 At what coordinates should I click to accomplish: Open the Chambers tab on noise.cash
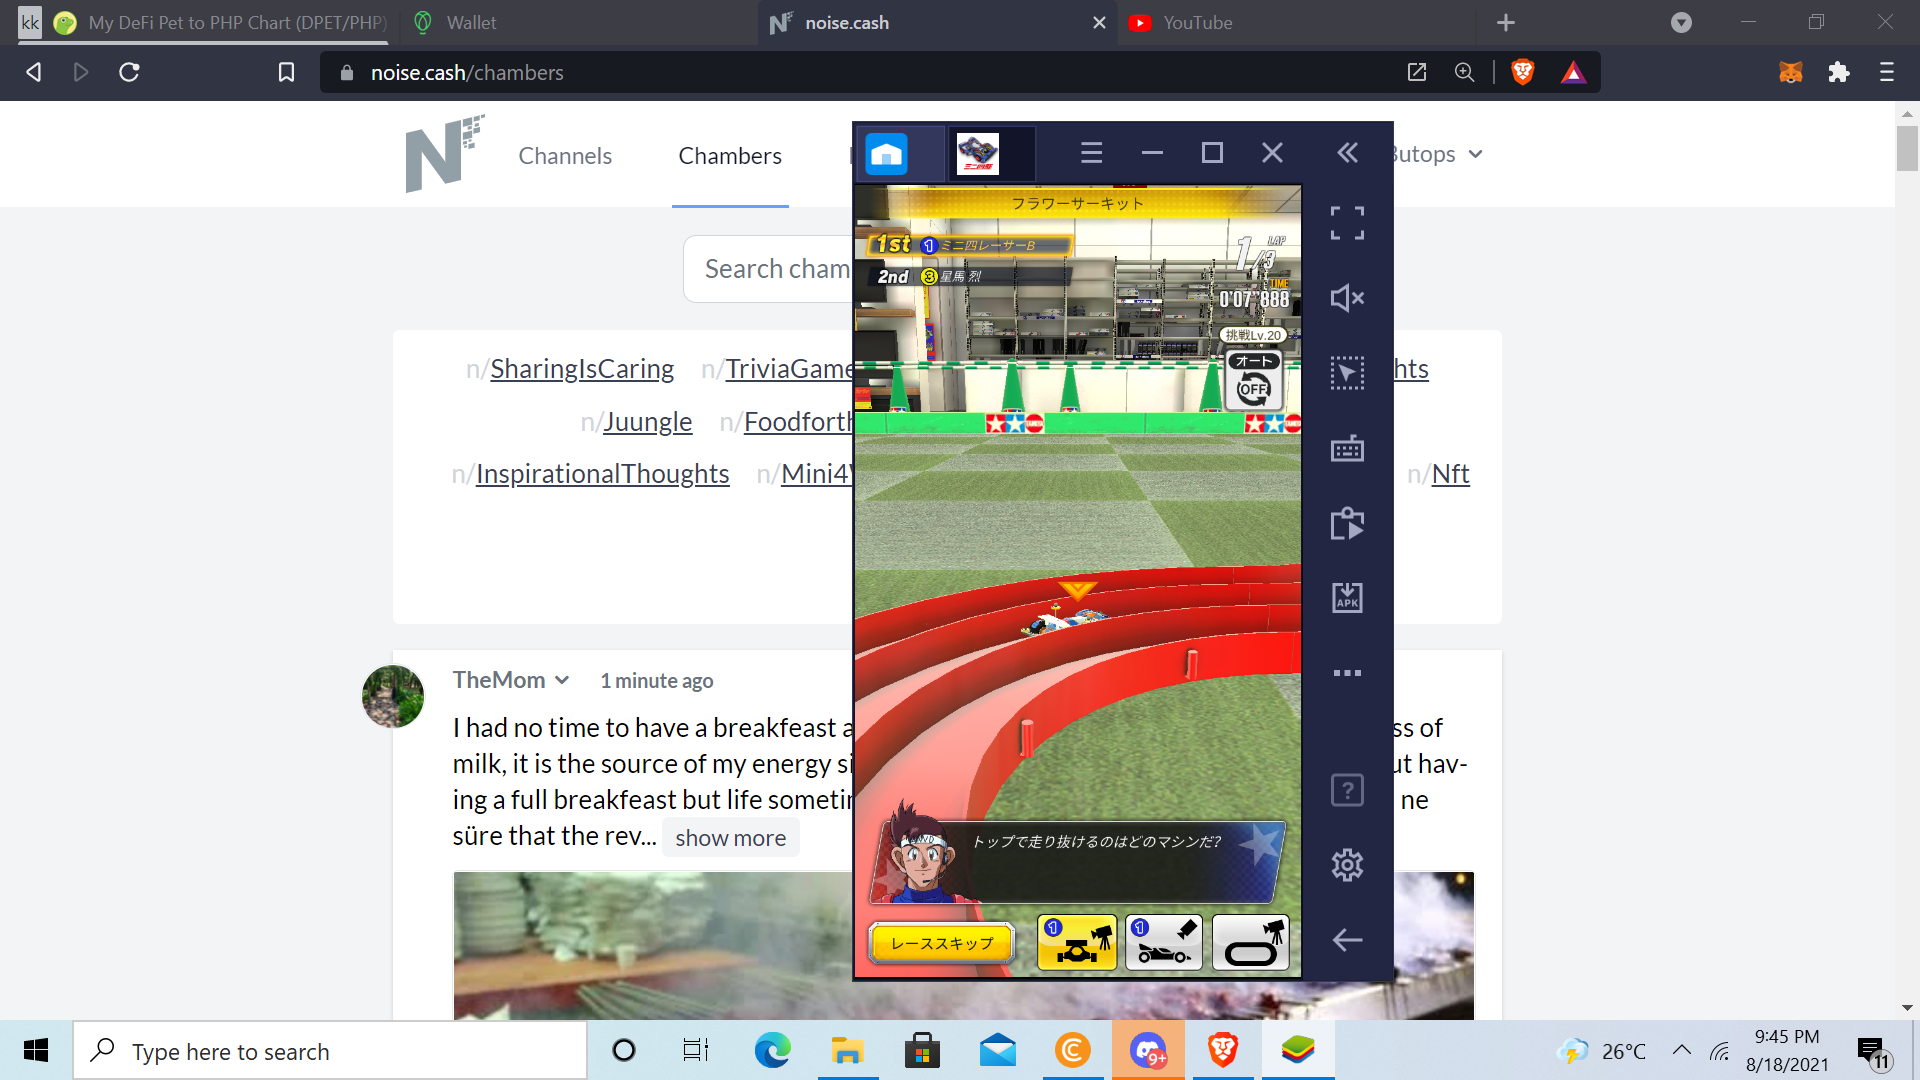point(730,156)
